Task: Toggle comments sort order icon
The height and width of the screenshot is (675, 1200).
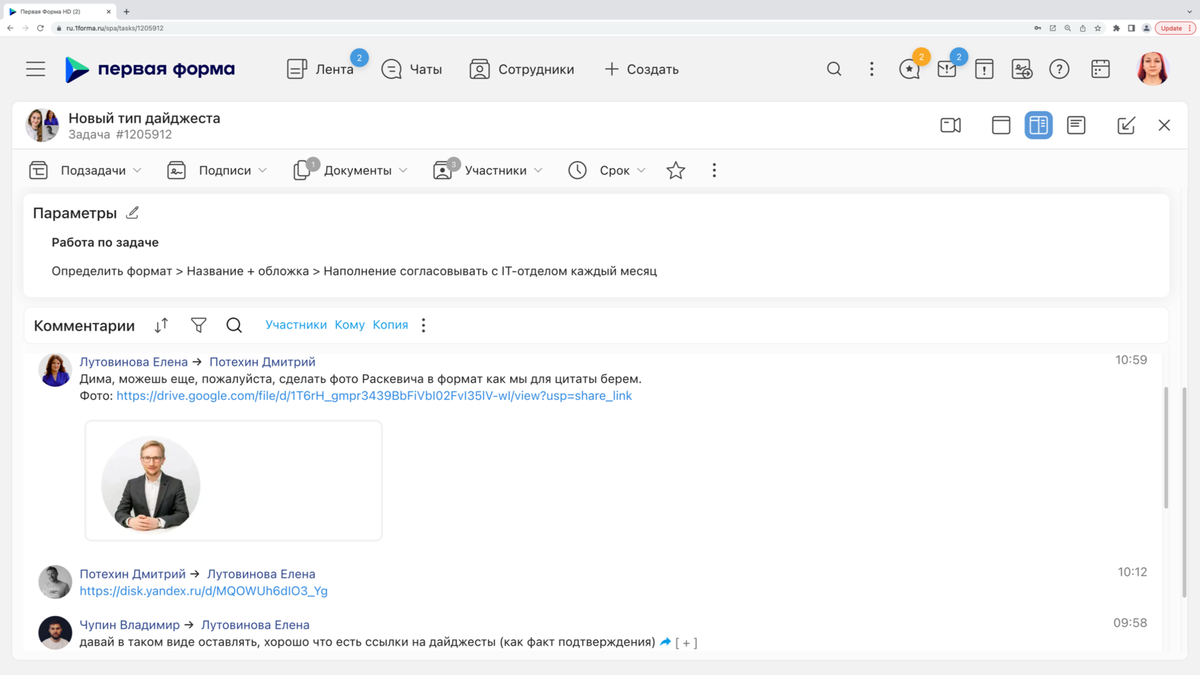Action: tap(161, 325)
